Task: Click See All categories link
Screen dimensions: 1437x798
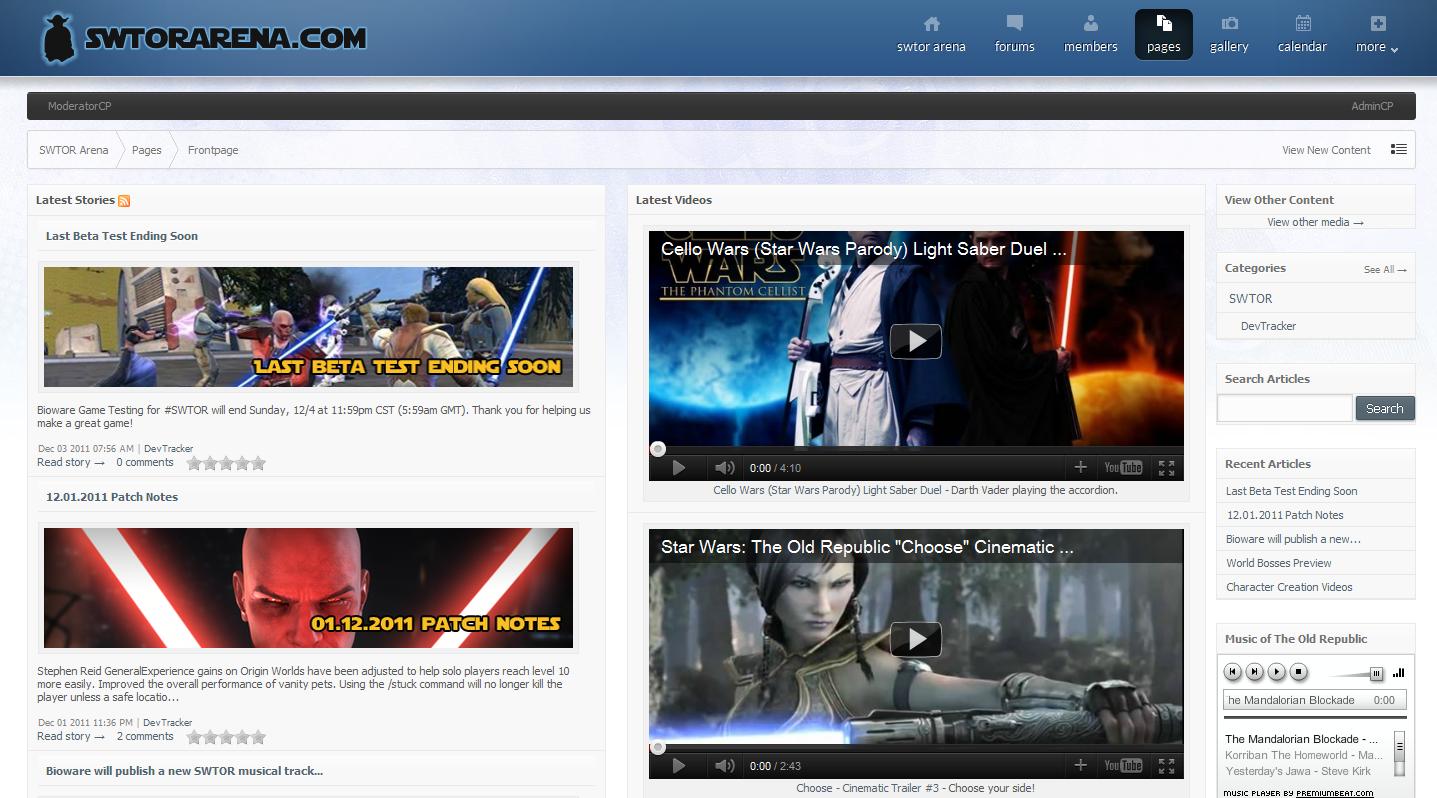Action: (1385, 270)
